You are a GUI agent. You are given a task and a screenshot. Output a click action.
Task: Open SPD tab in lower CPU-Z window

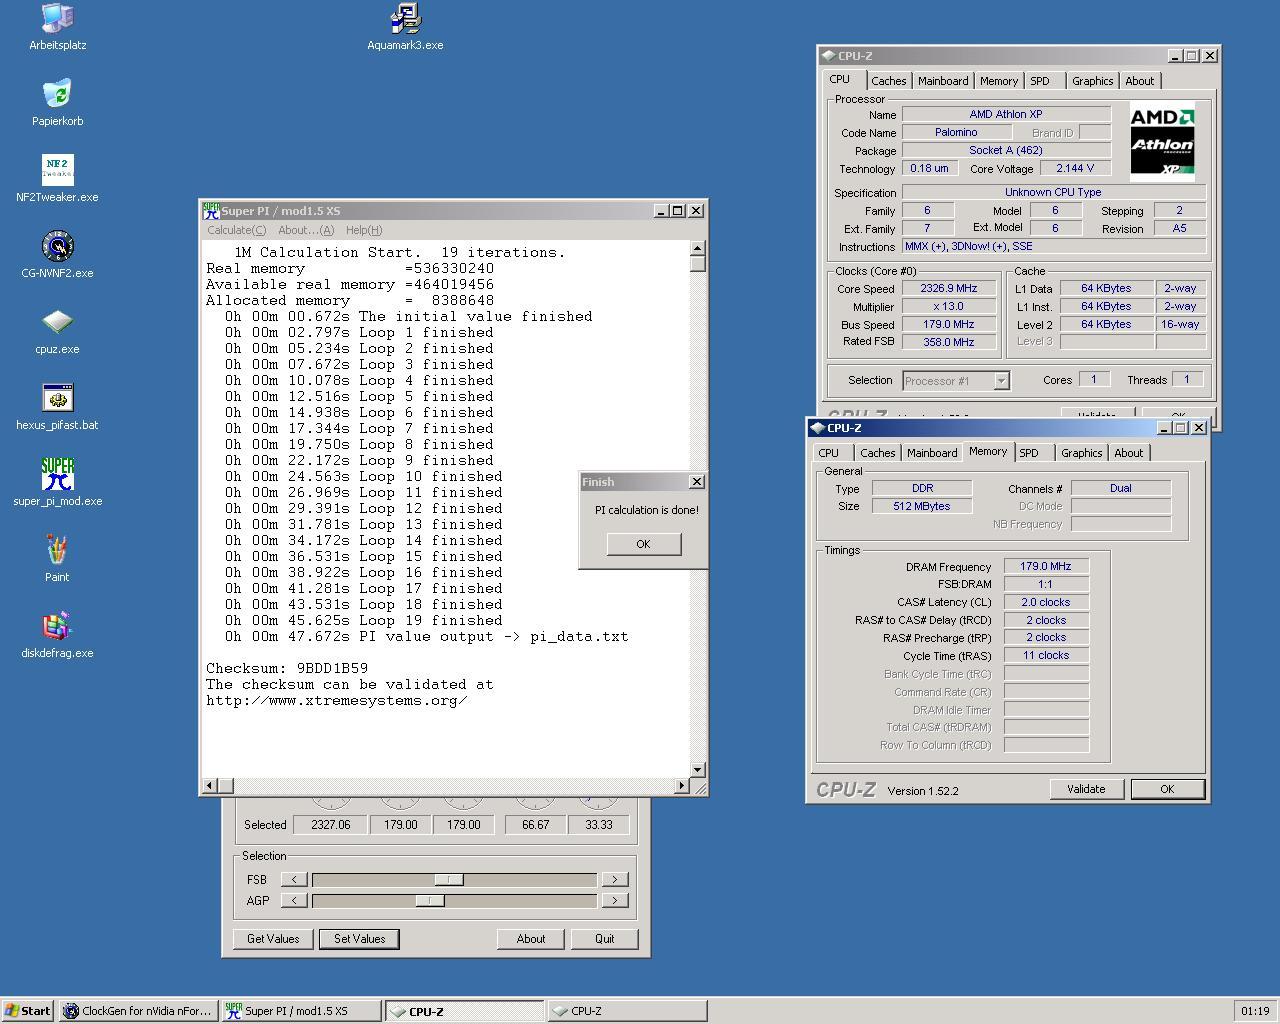pos(1029,453)
